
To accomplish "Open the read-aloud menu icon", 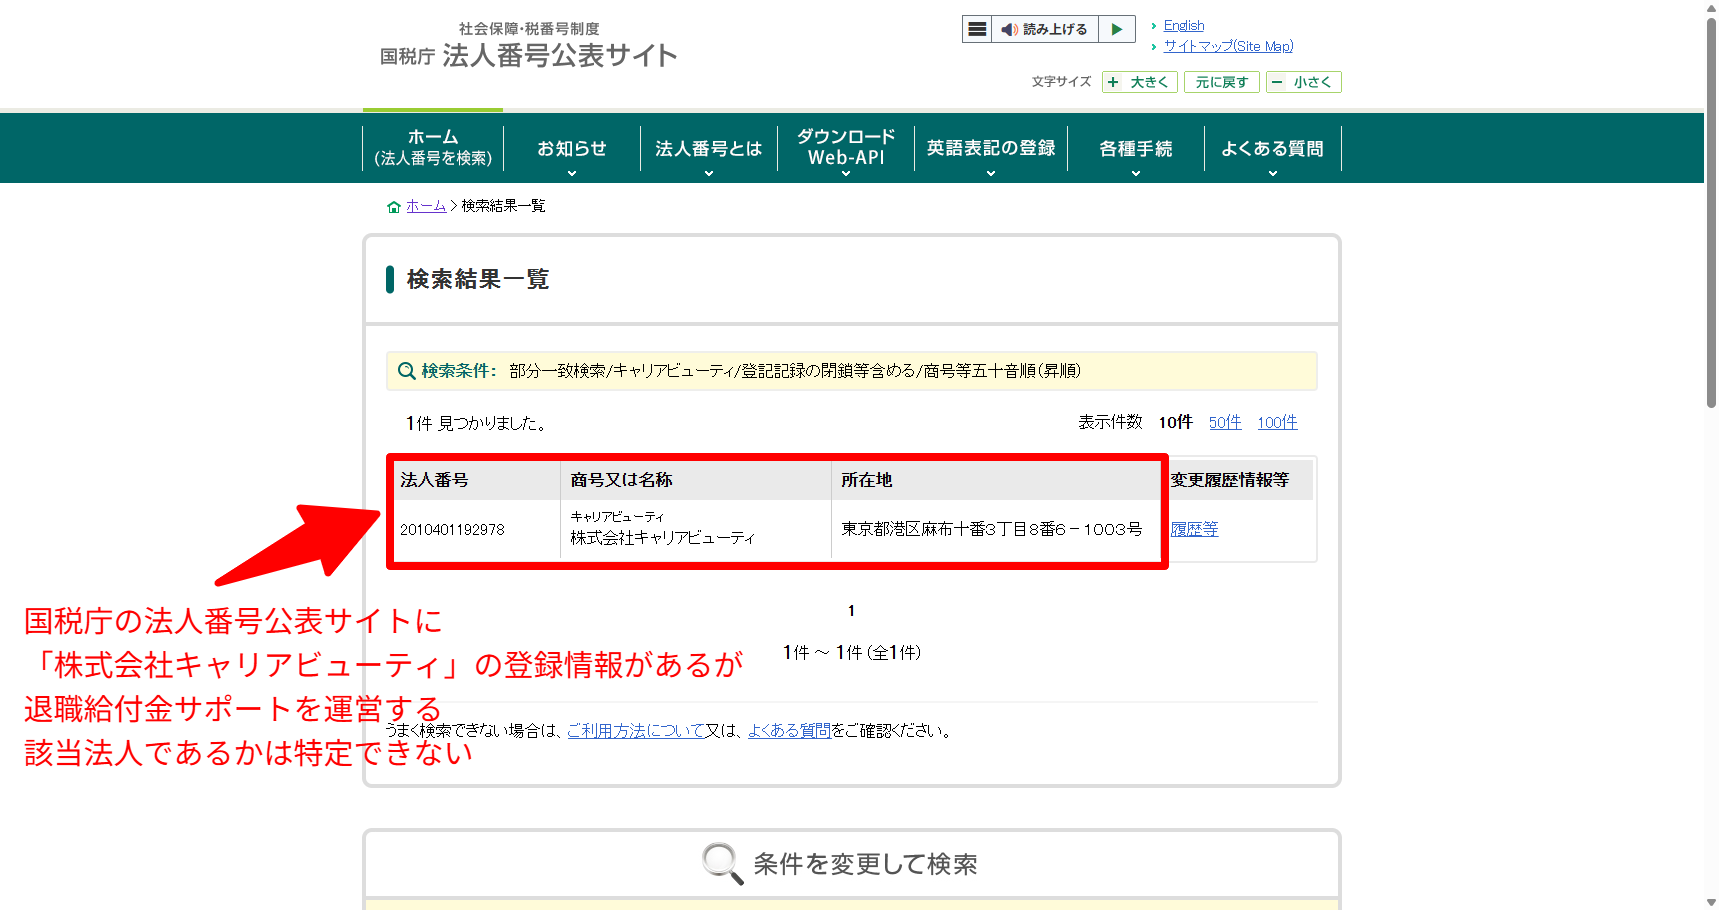I will 978,29.
